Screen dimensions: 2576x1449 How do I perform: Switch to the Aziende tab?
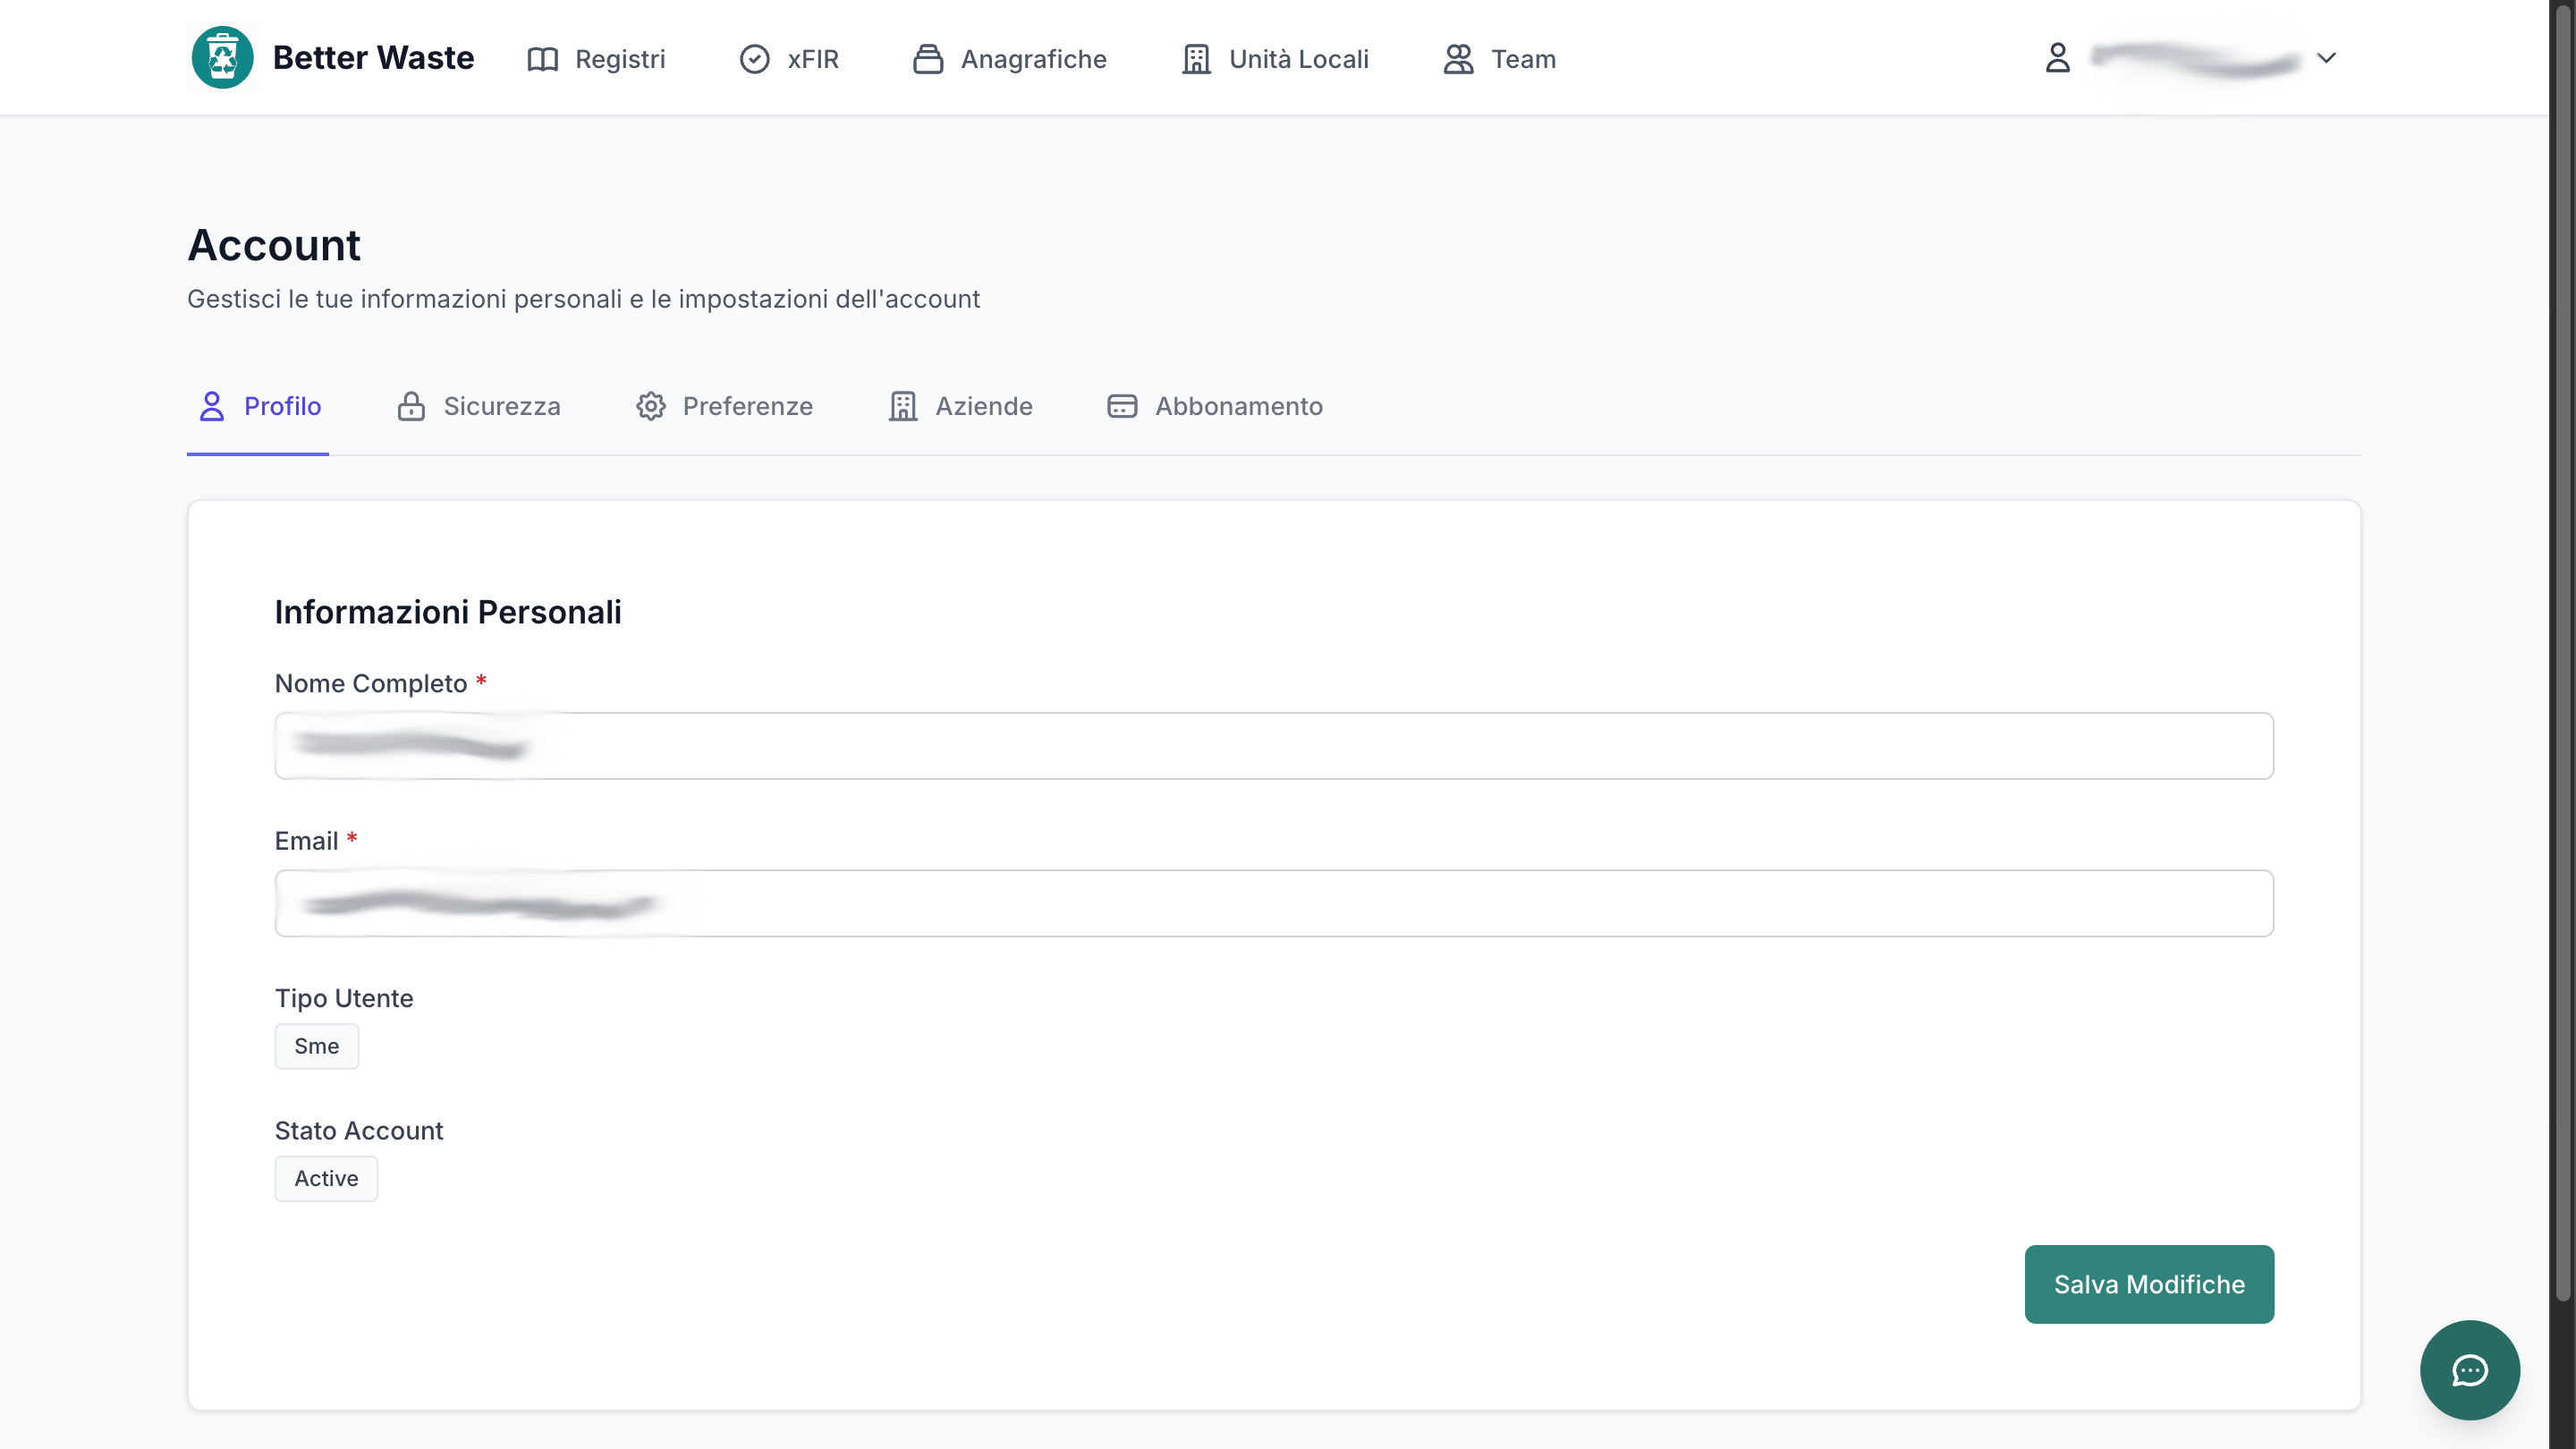(x=960, y=406)
